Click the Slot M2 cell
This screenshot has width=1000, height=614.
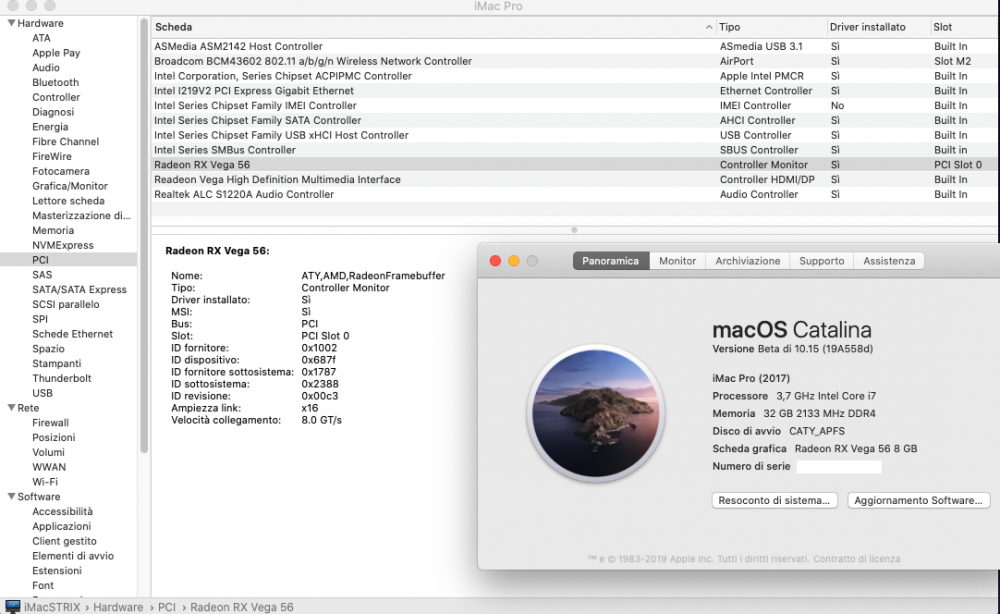click(952, 61)
